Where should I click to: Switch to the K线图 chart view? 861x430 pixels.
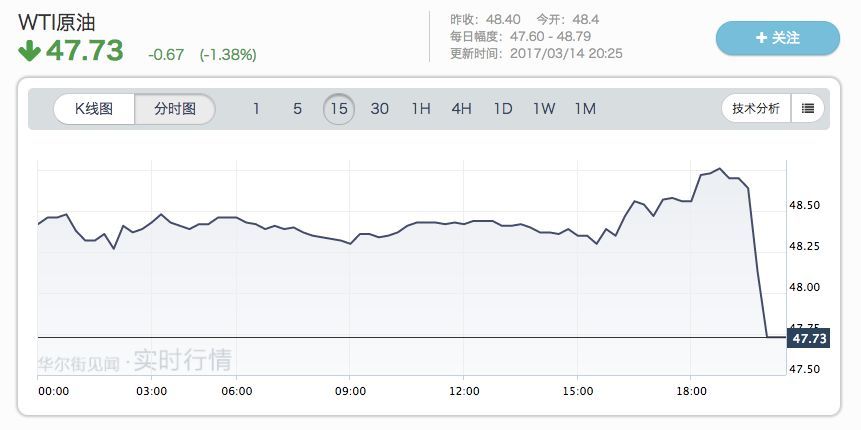95,109
